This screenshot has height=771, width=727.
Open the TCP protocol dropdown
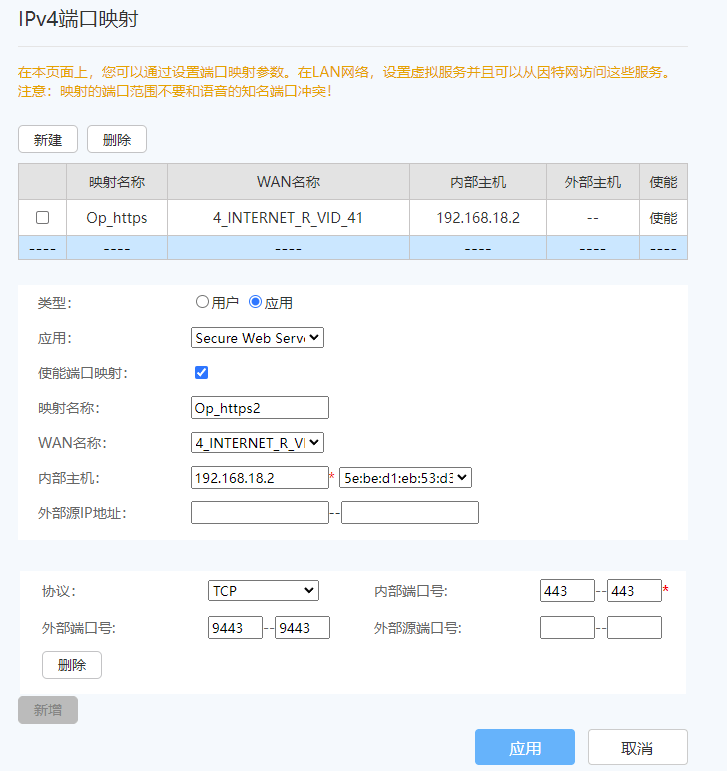[263, 591]
